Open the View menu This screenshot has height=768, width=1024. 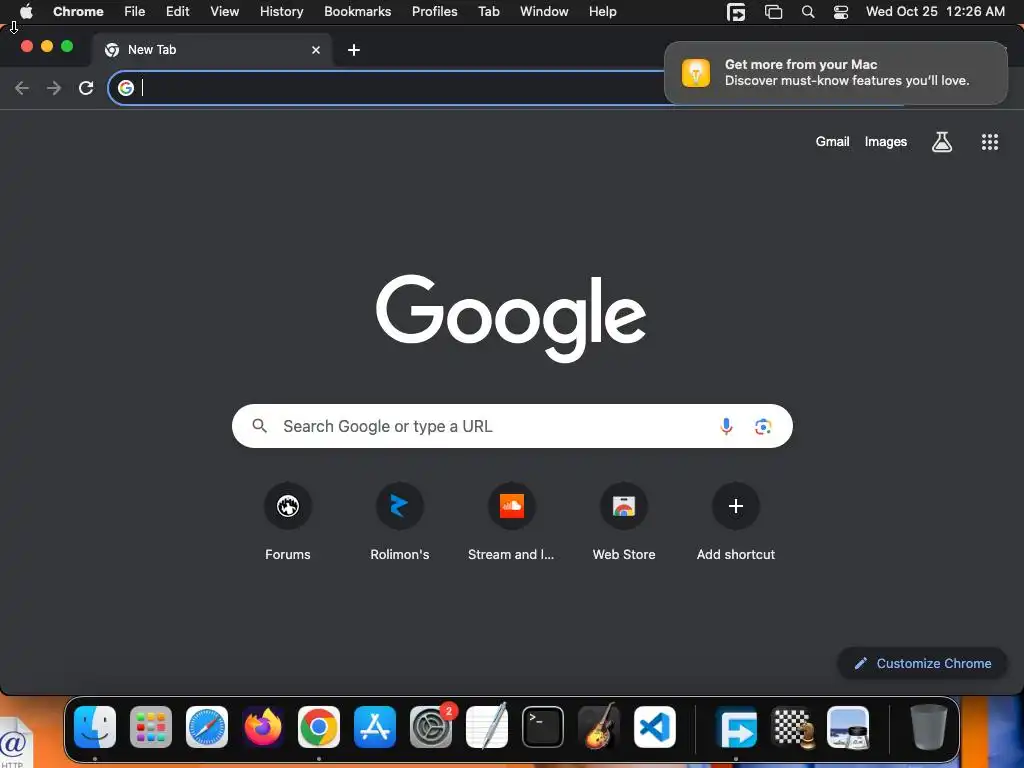225,12
